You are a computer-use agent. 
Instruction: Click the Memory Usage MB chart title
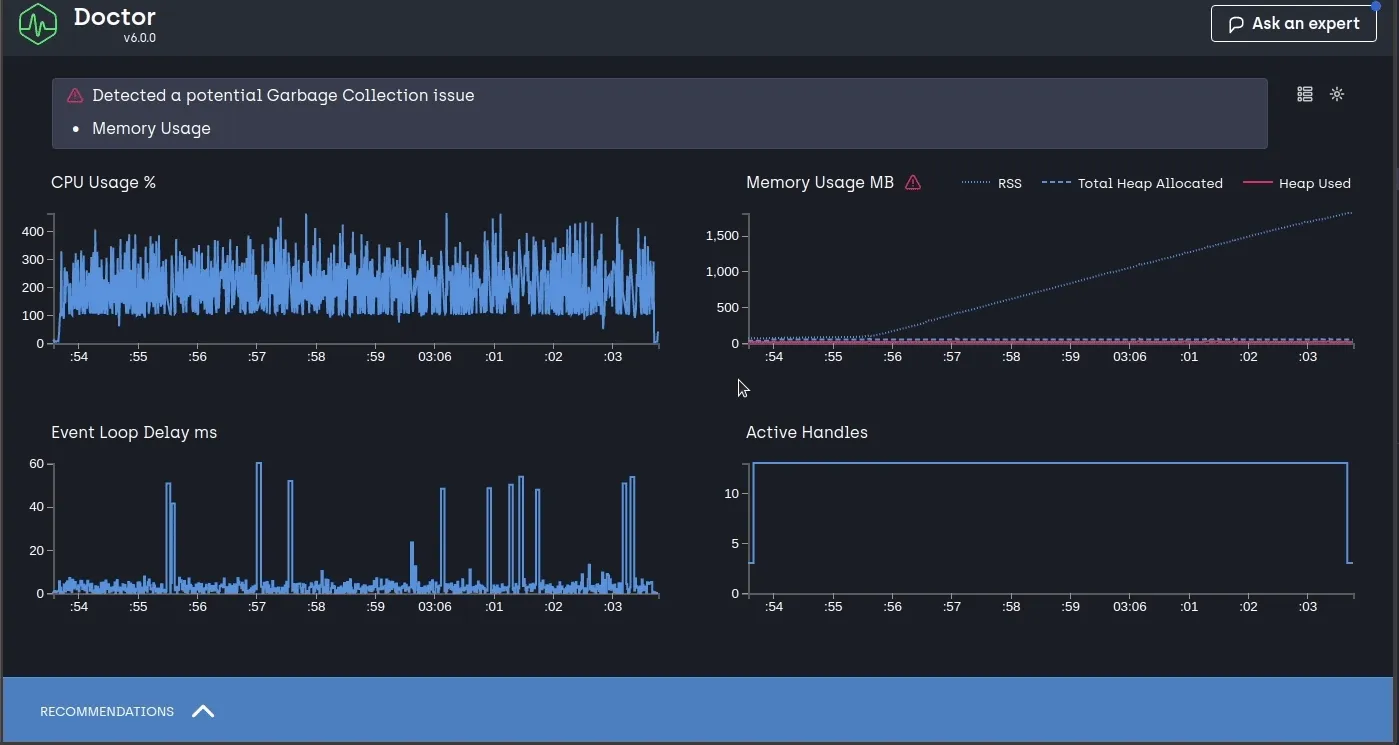pyautogui.click(x=819, y=182)
